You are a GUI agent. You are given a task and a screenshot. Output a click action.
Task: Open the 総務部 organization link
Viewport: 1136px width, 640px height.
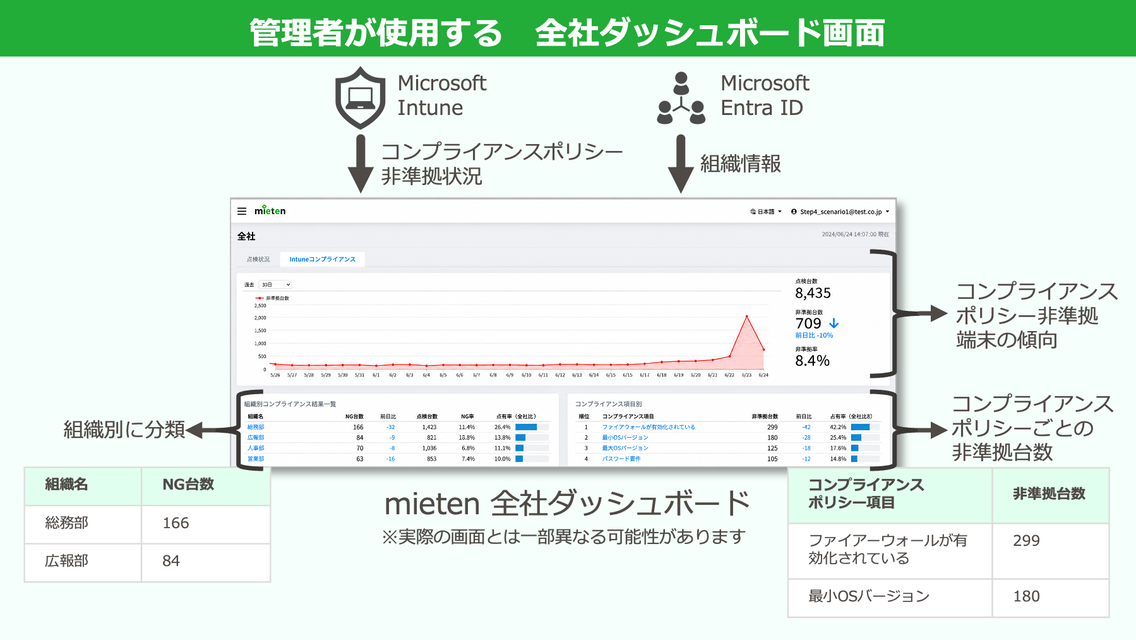[x=256, y=428]
